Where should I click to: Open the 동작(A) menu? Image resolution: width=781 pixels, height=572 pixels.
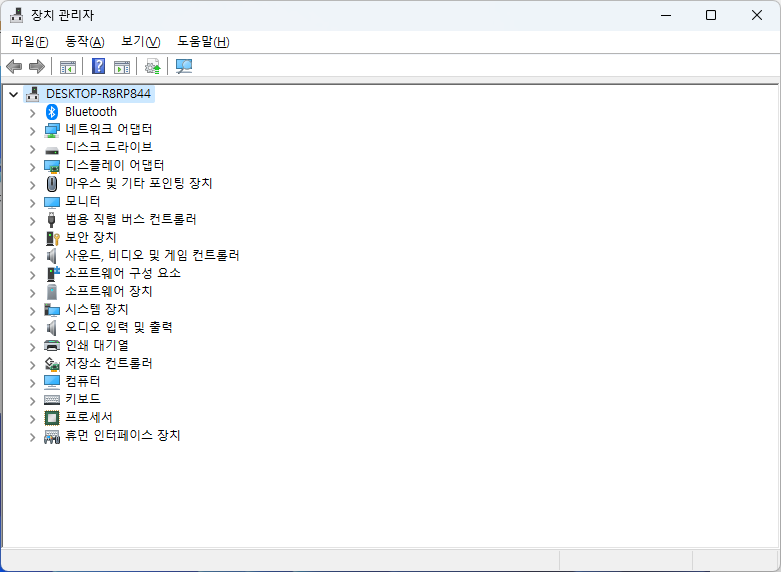85,41
